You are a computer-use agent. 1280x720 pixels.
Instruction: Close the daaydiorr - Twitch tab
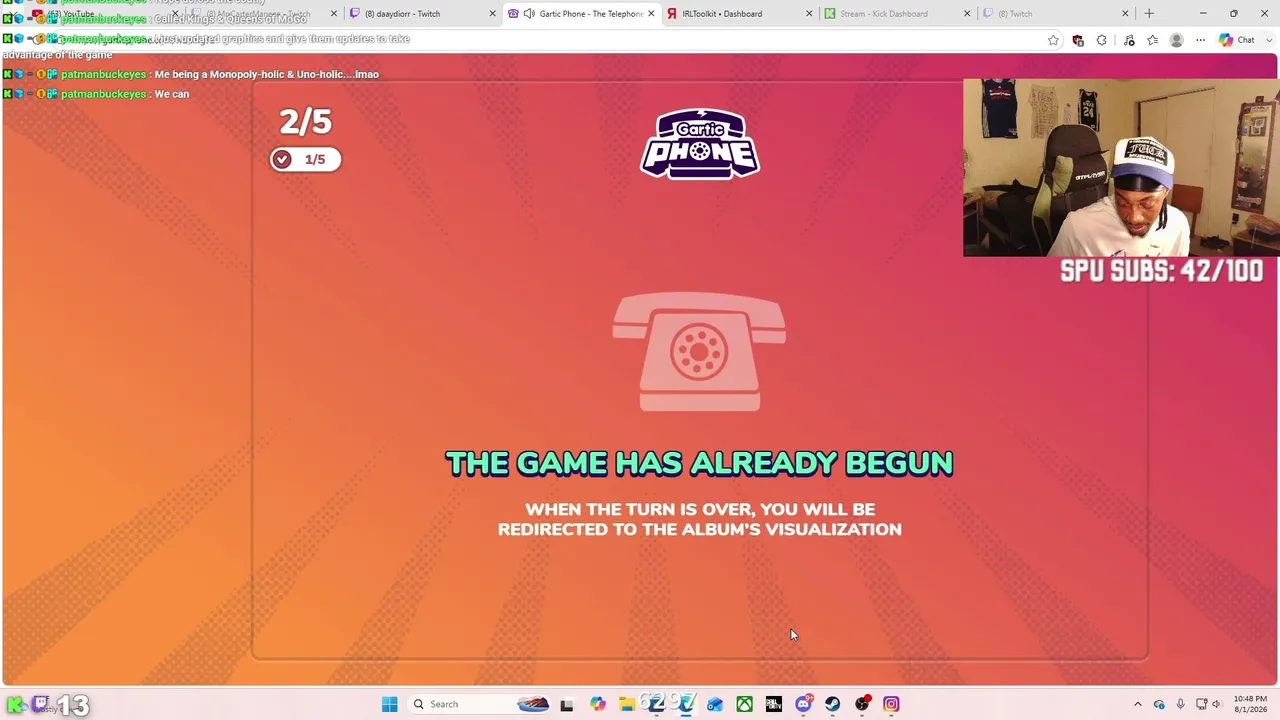pos(493,14)
